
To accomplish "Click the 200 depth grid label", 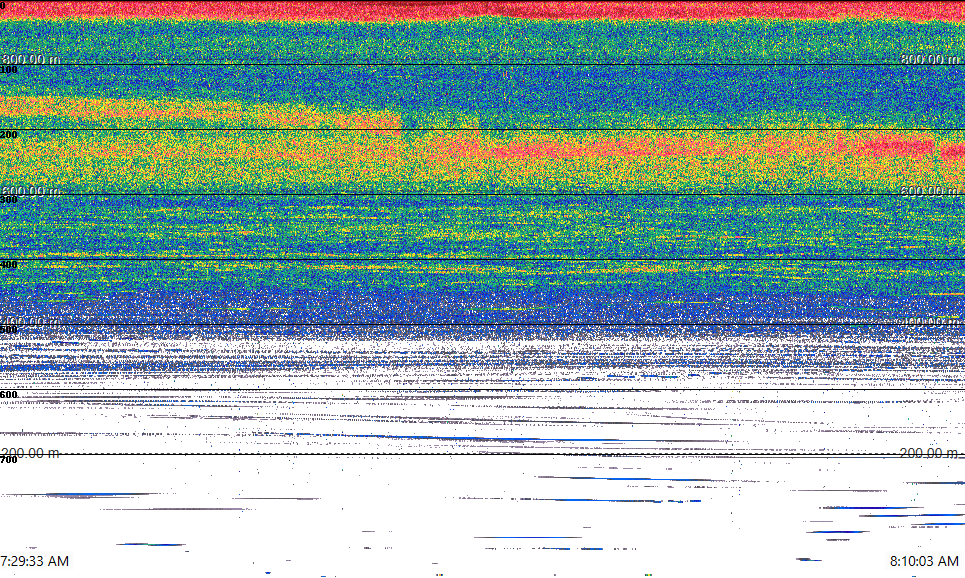I will (9, 135).
